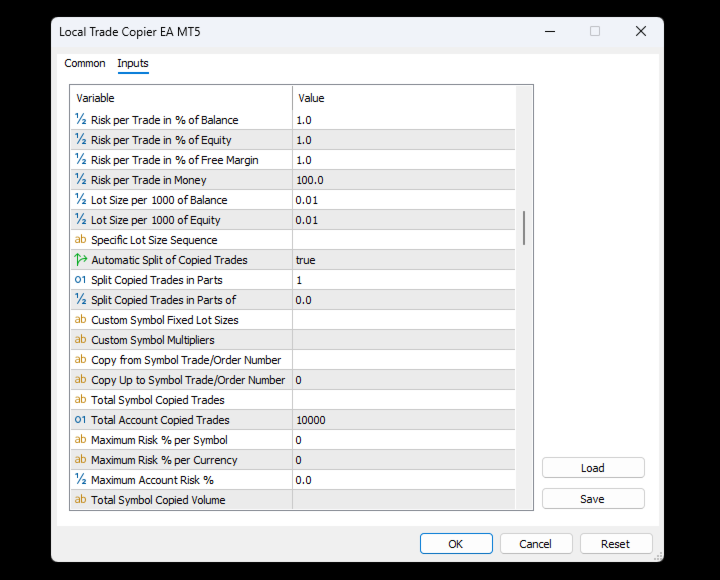
Task: Click the Load button
Action: [x=593, y=468]
